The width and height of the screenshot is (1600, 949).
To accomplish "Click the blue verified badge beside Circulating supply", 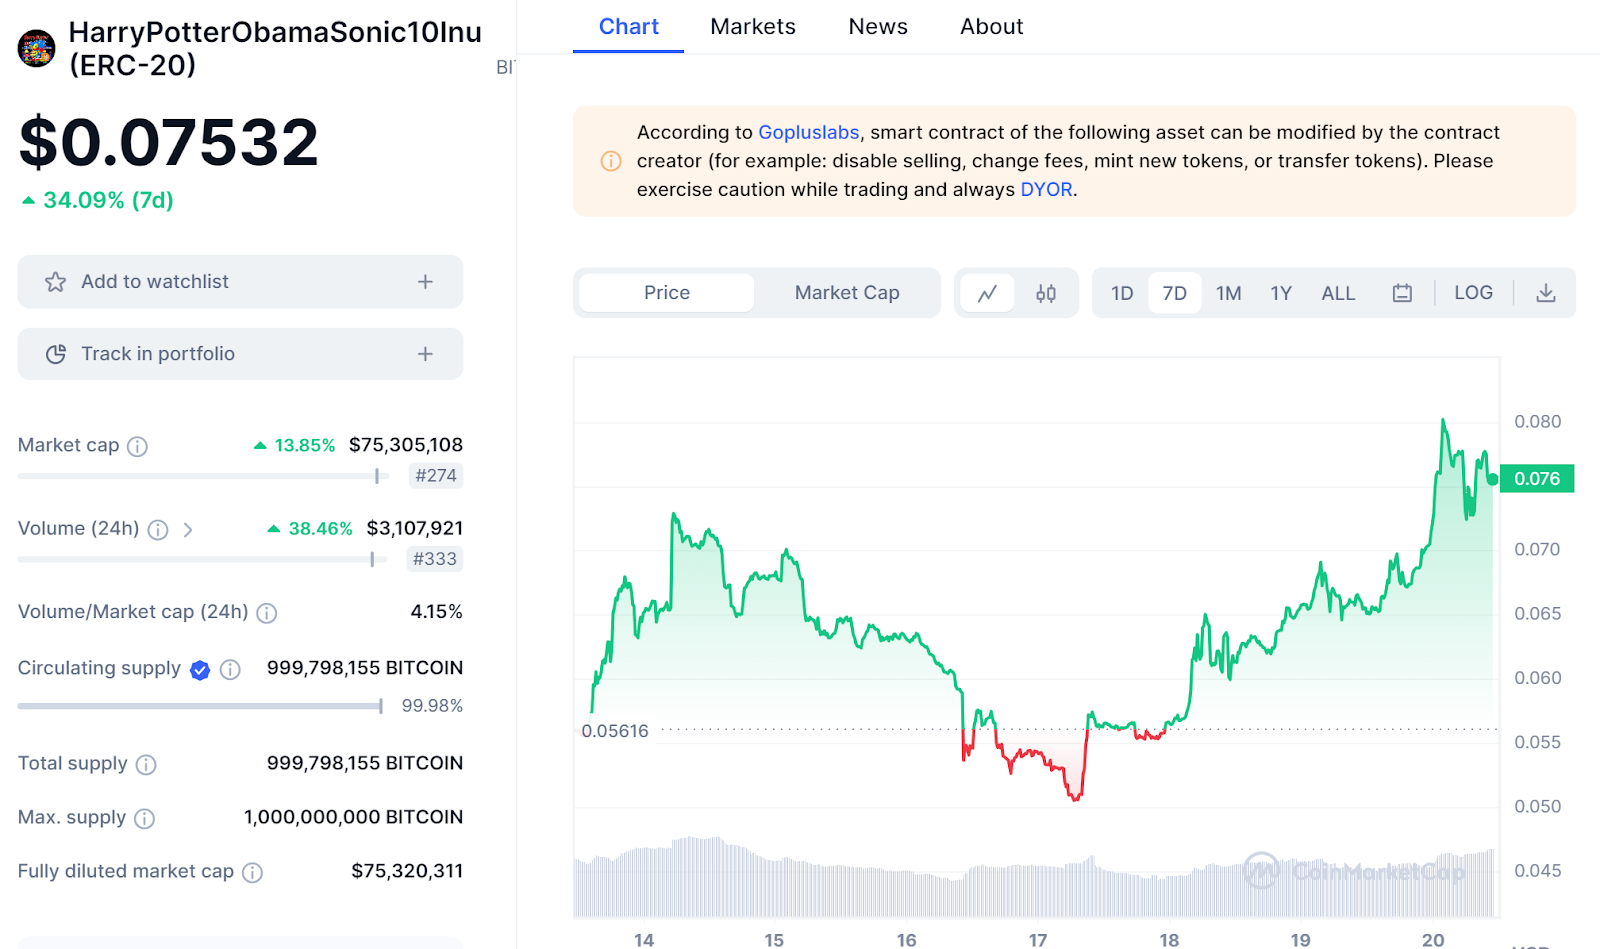I will (x=200, y=670).
